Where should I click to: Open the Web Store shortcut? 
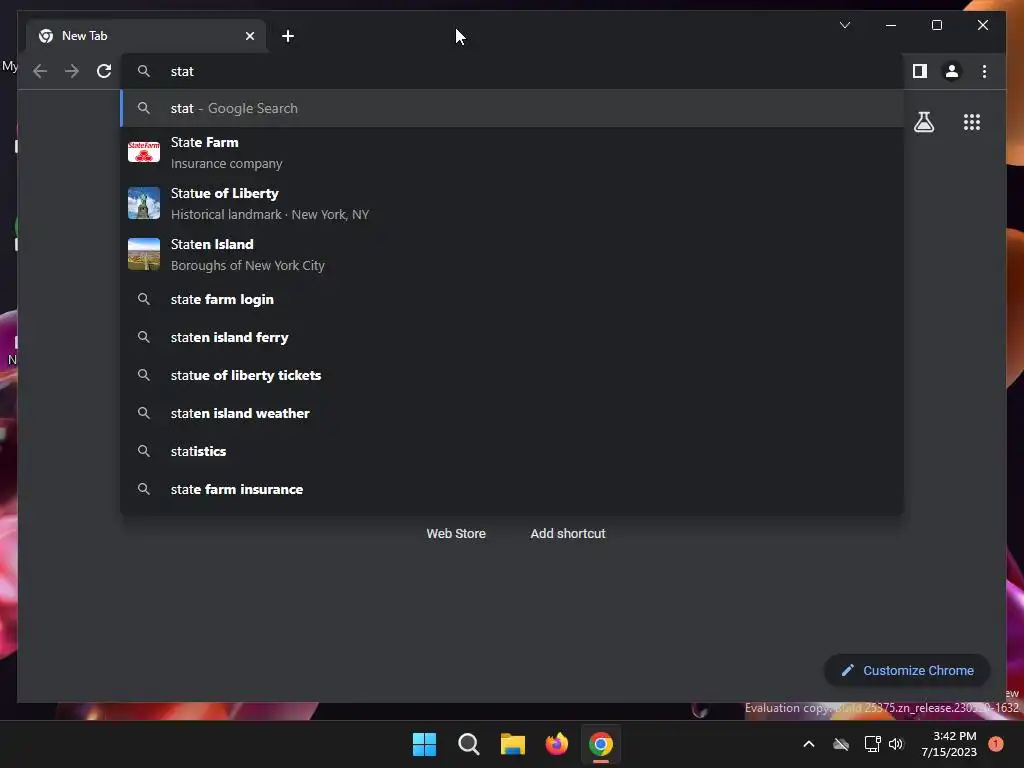tap(456, 534)
